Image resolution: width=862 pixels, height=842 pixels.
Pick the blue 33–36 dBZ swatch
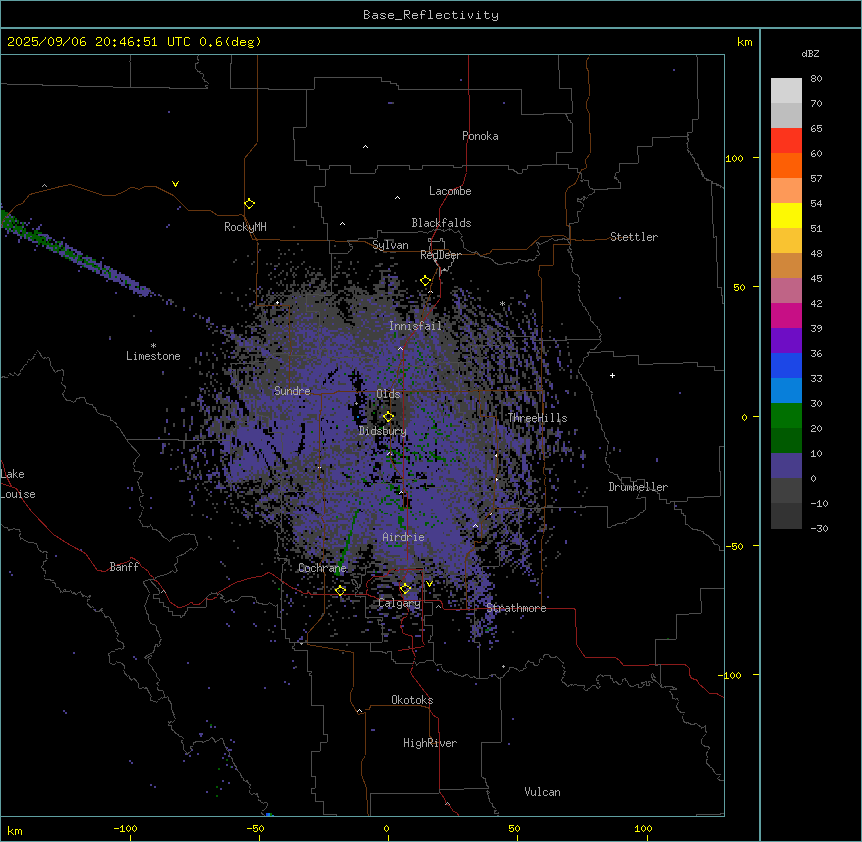(x=786, y=366)
